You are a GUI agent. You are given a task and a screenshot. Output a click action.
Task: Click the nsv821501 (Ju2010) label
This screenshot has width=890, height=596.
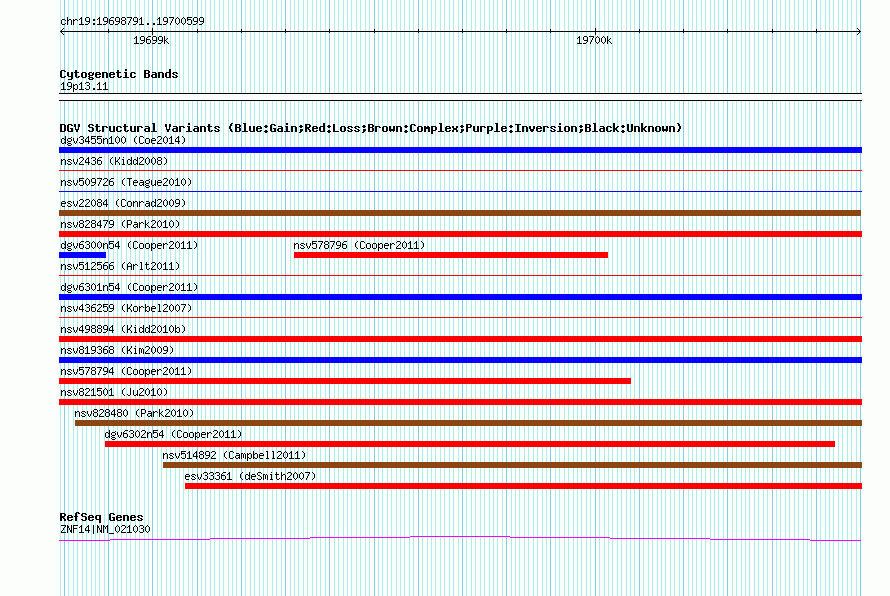point(114,392)
